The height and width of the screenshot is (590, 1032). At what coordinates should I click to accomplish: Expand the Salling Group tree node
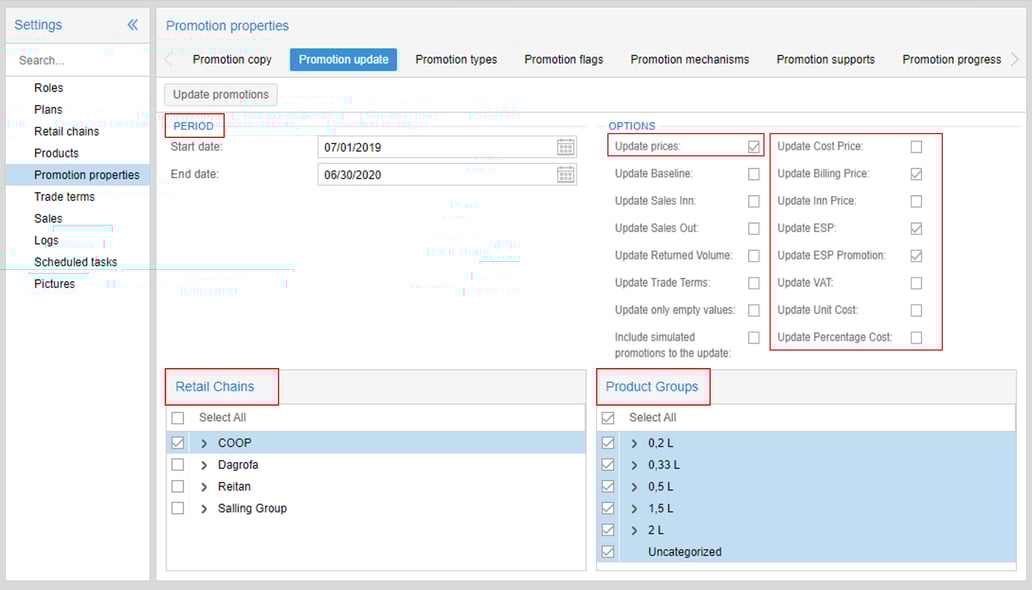[x=204, y=509]
